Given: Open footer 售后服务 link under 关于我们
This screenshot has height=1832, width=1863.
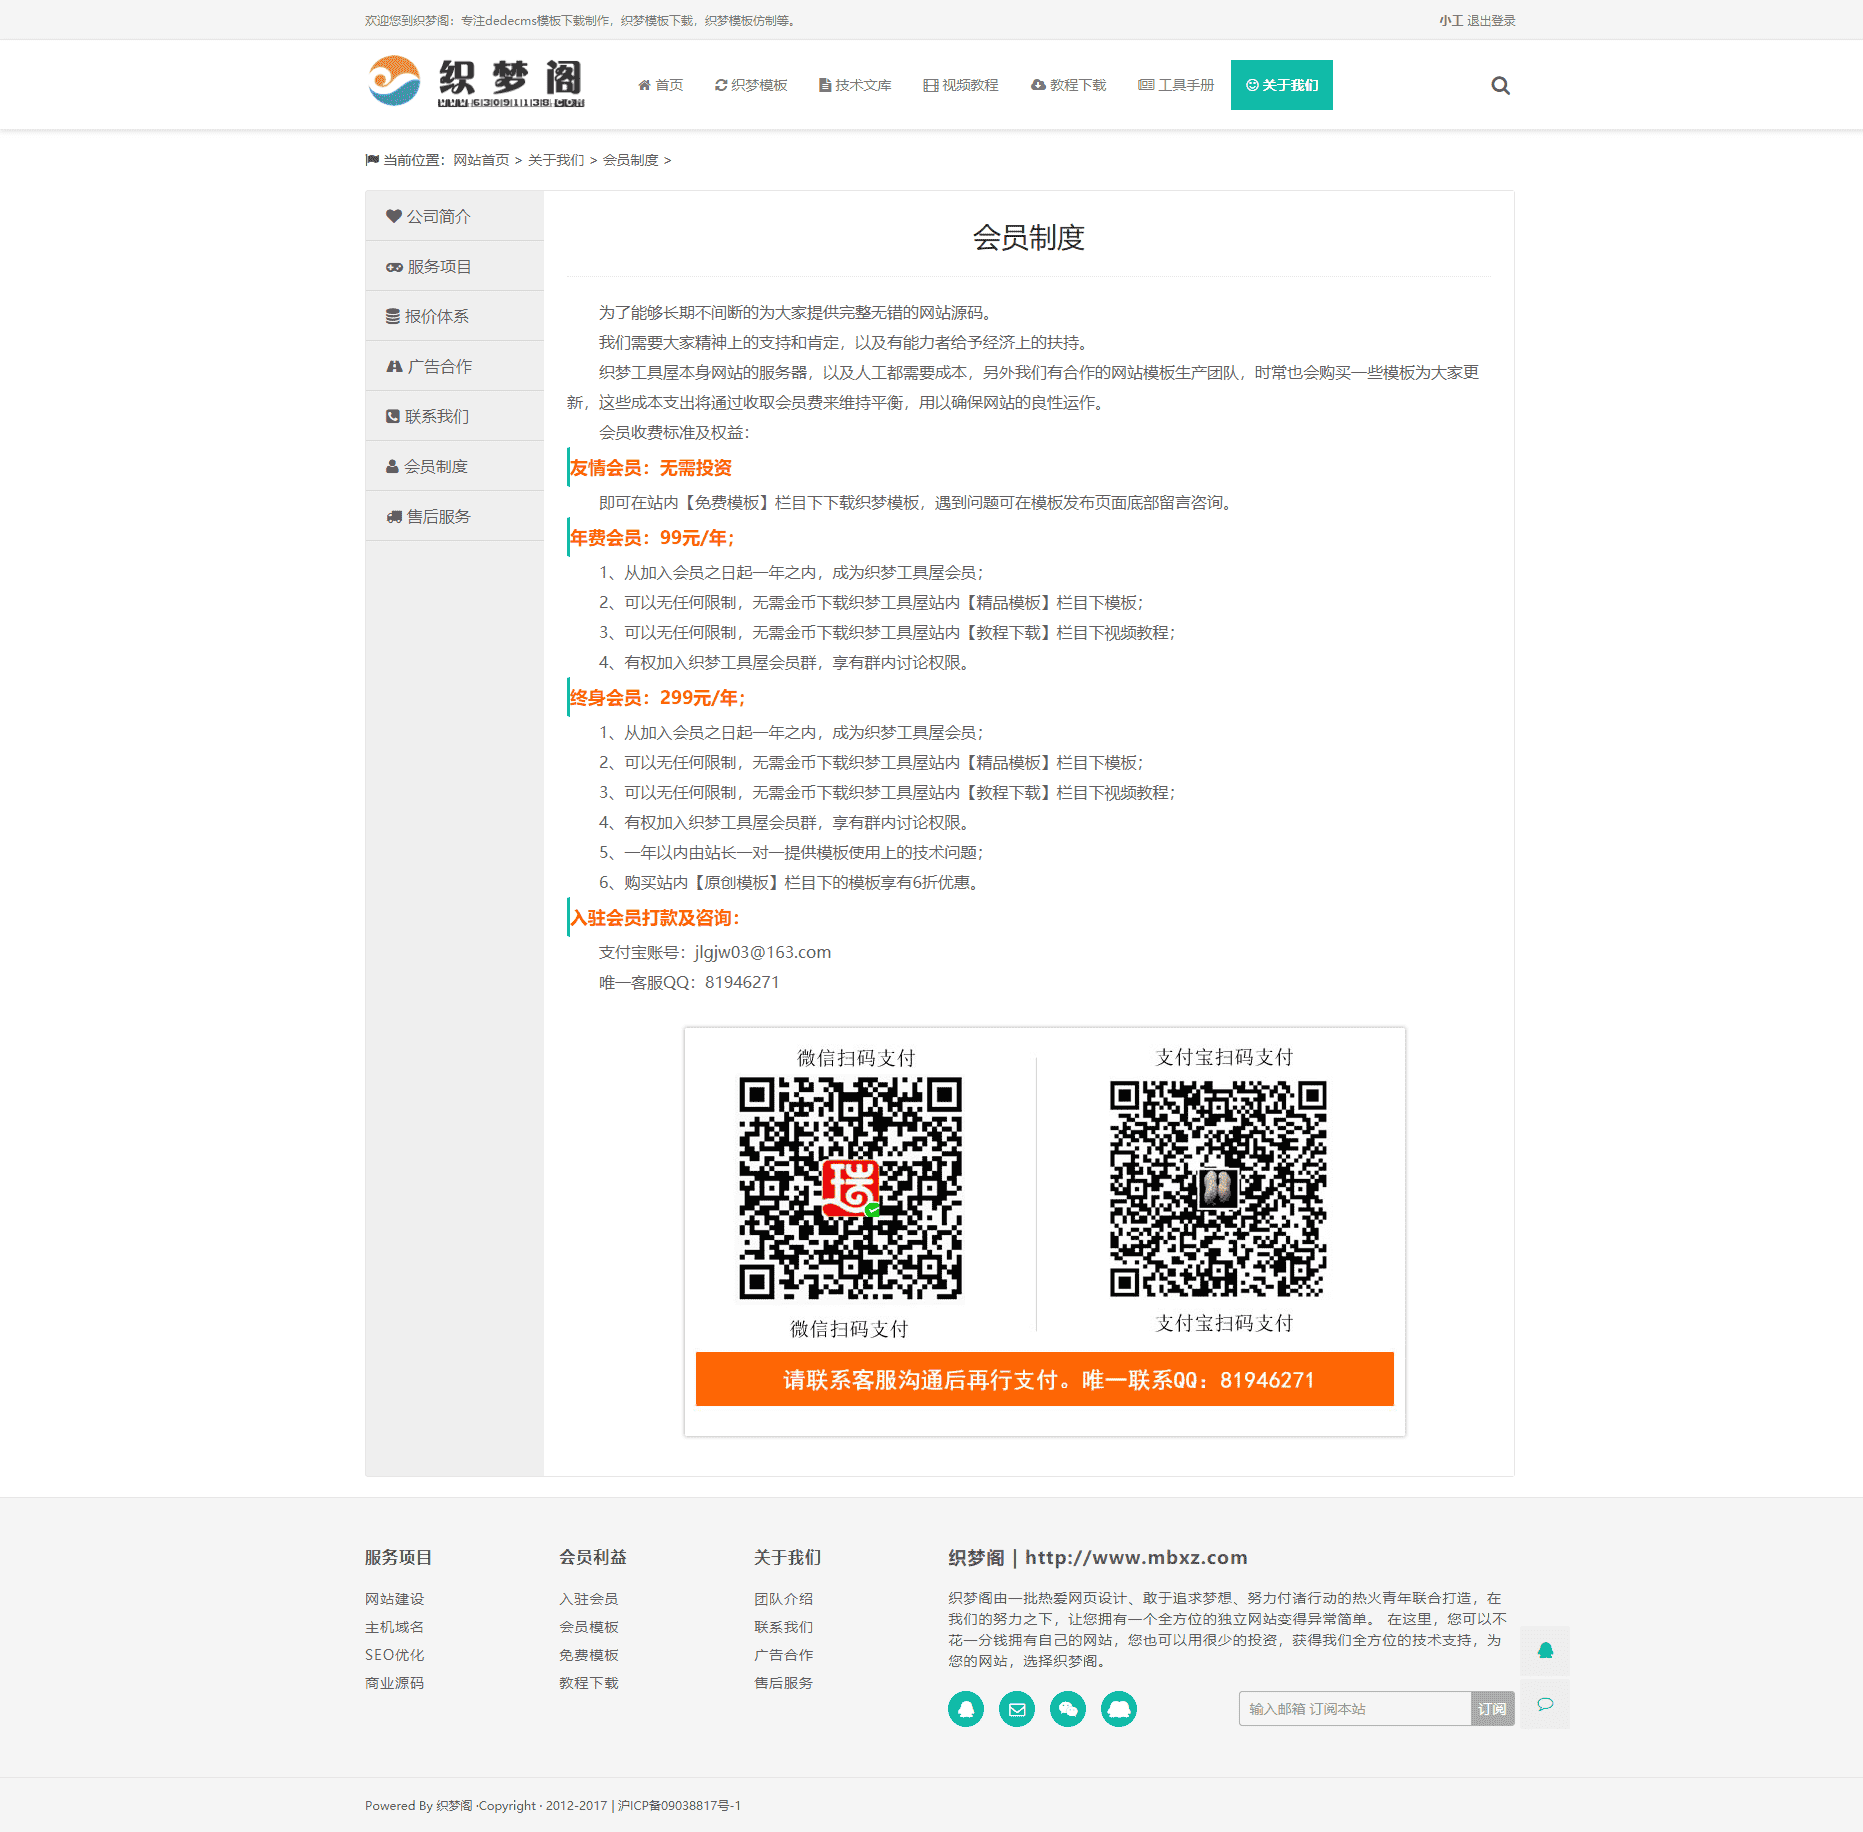Looking at the screenshot, I should 784,1683.
